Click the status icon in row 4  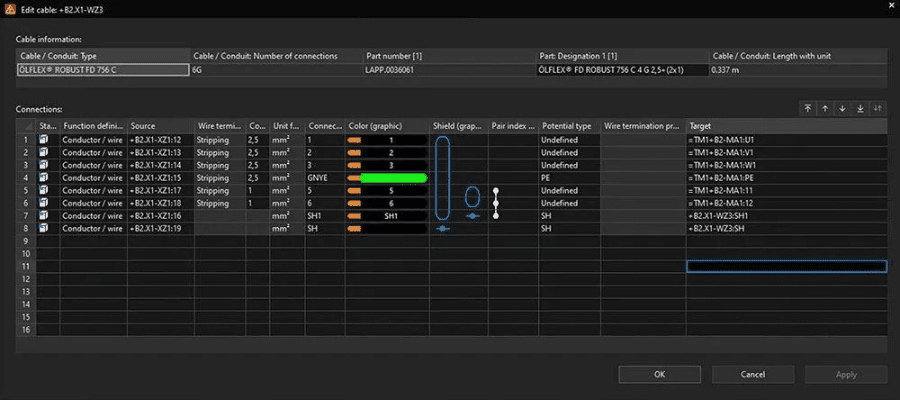[44, 178]
